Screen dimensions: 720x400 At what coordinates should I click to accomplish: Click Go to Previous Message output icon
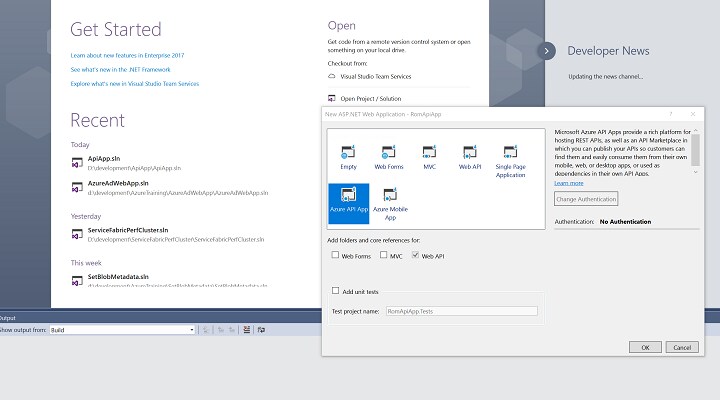click(x=220, y=330)
